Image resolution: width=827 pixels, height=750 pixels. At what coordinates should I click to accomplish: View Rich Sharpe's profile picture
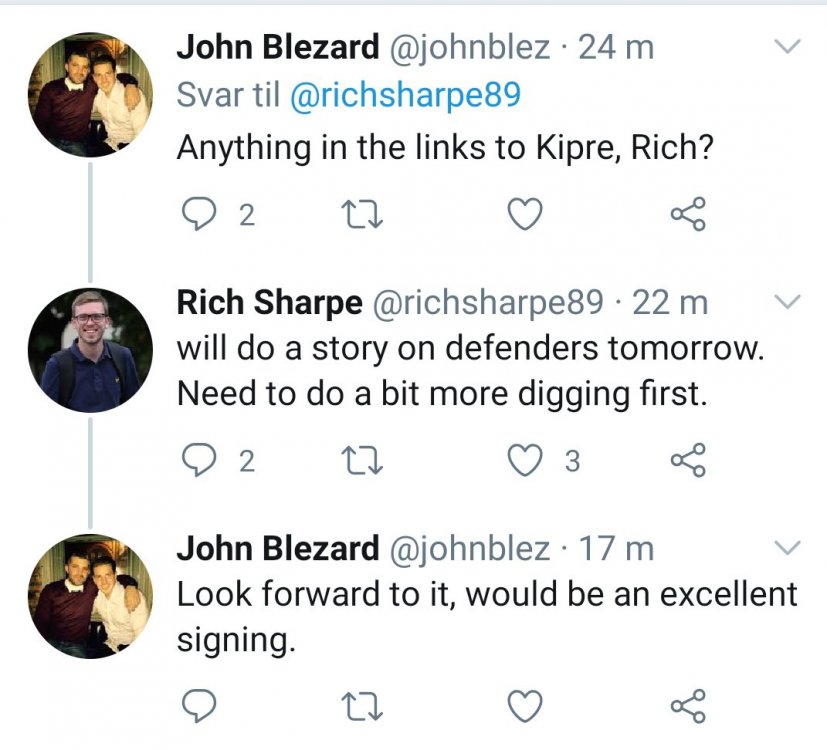click(x=91, y=351)
